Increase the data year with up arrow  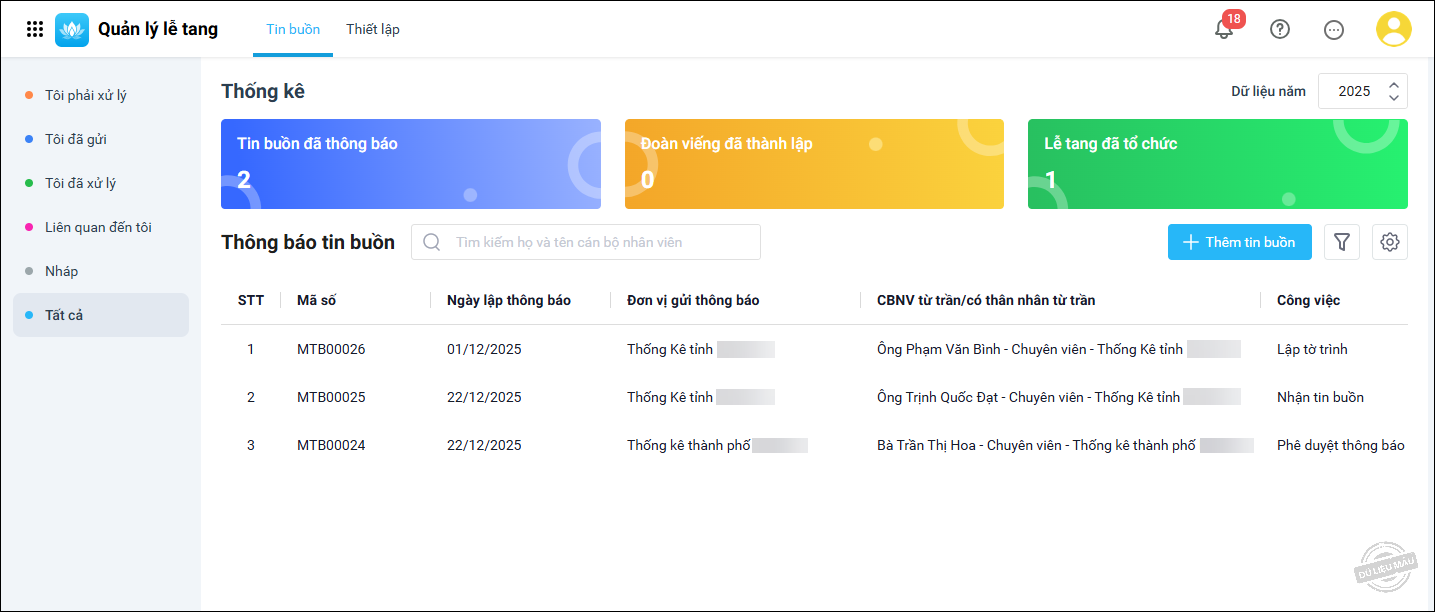1394,85
